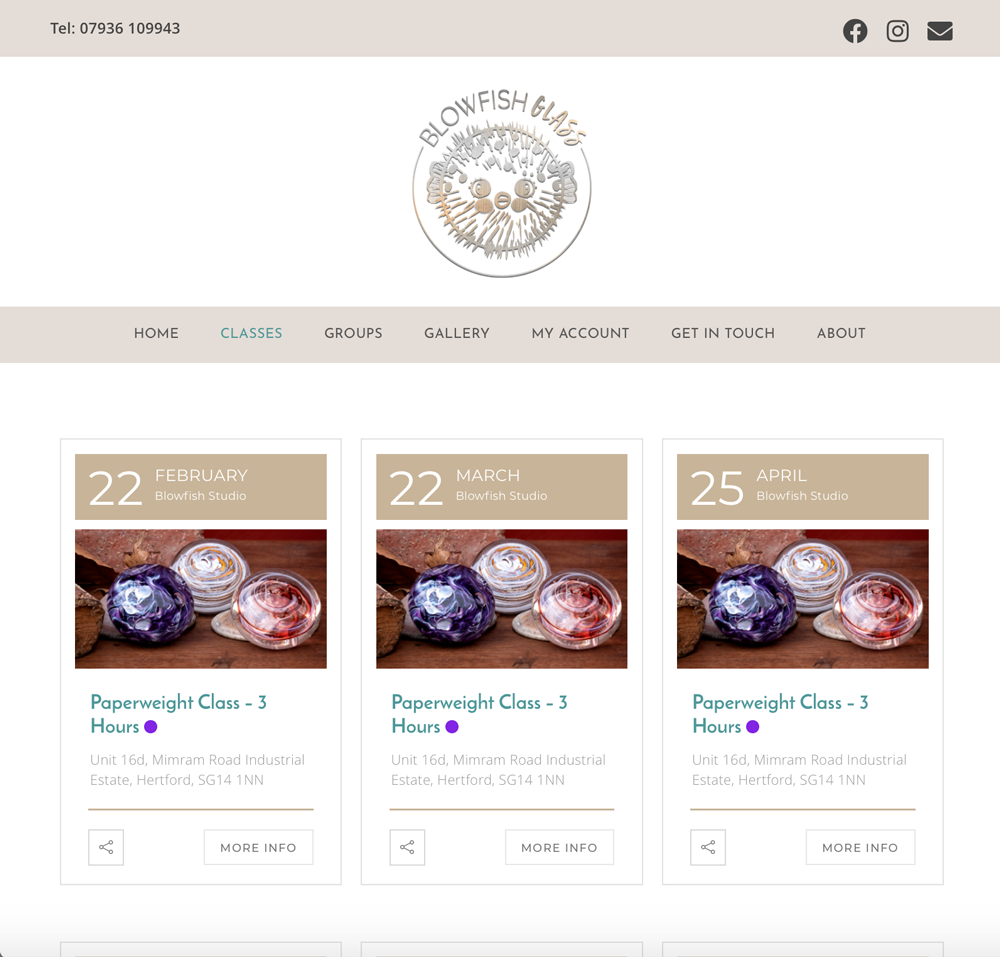
Task: Click the April class paperweight photo
Action: pos(802,599)
